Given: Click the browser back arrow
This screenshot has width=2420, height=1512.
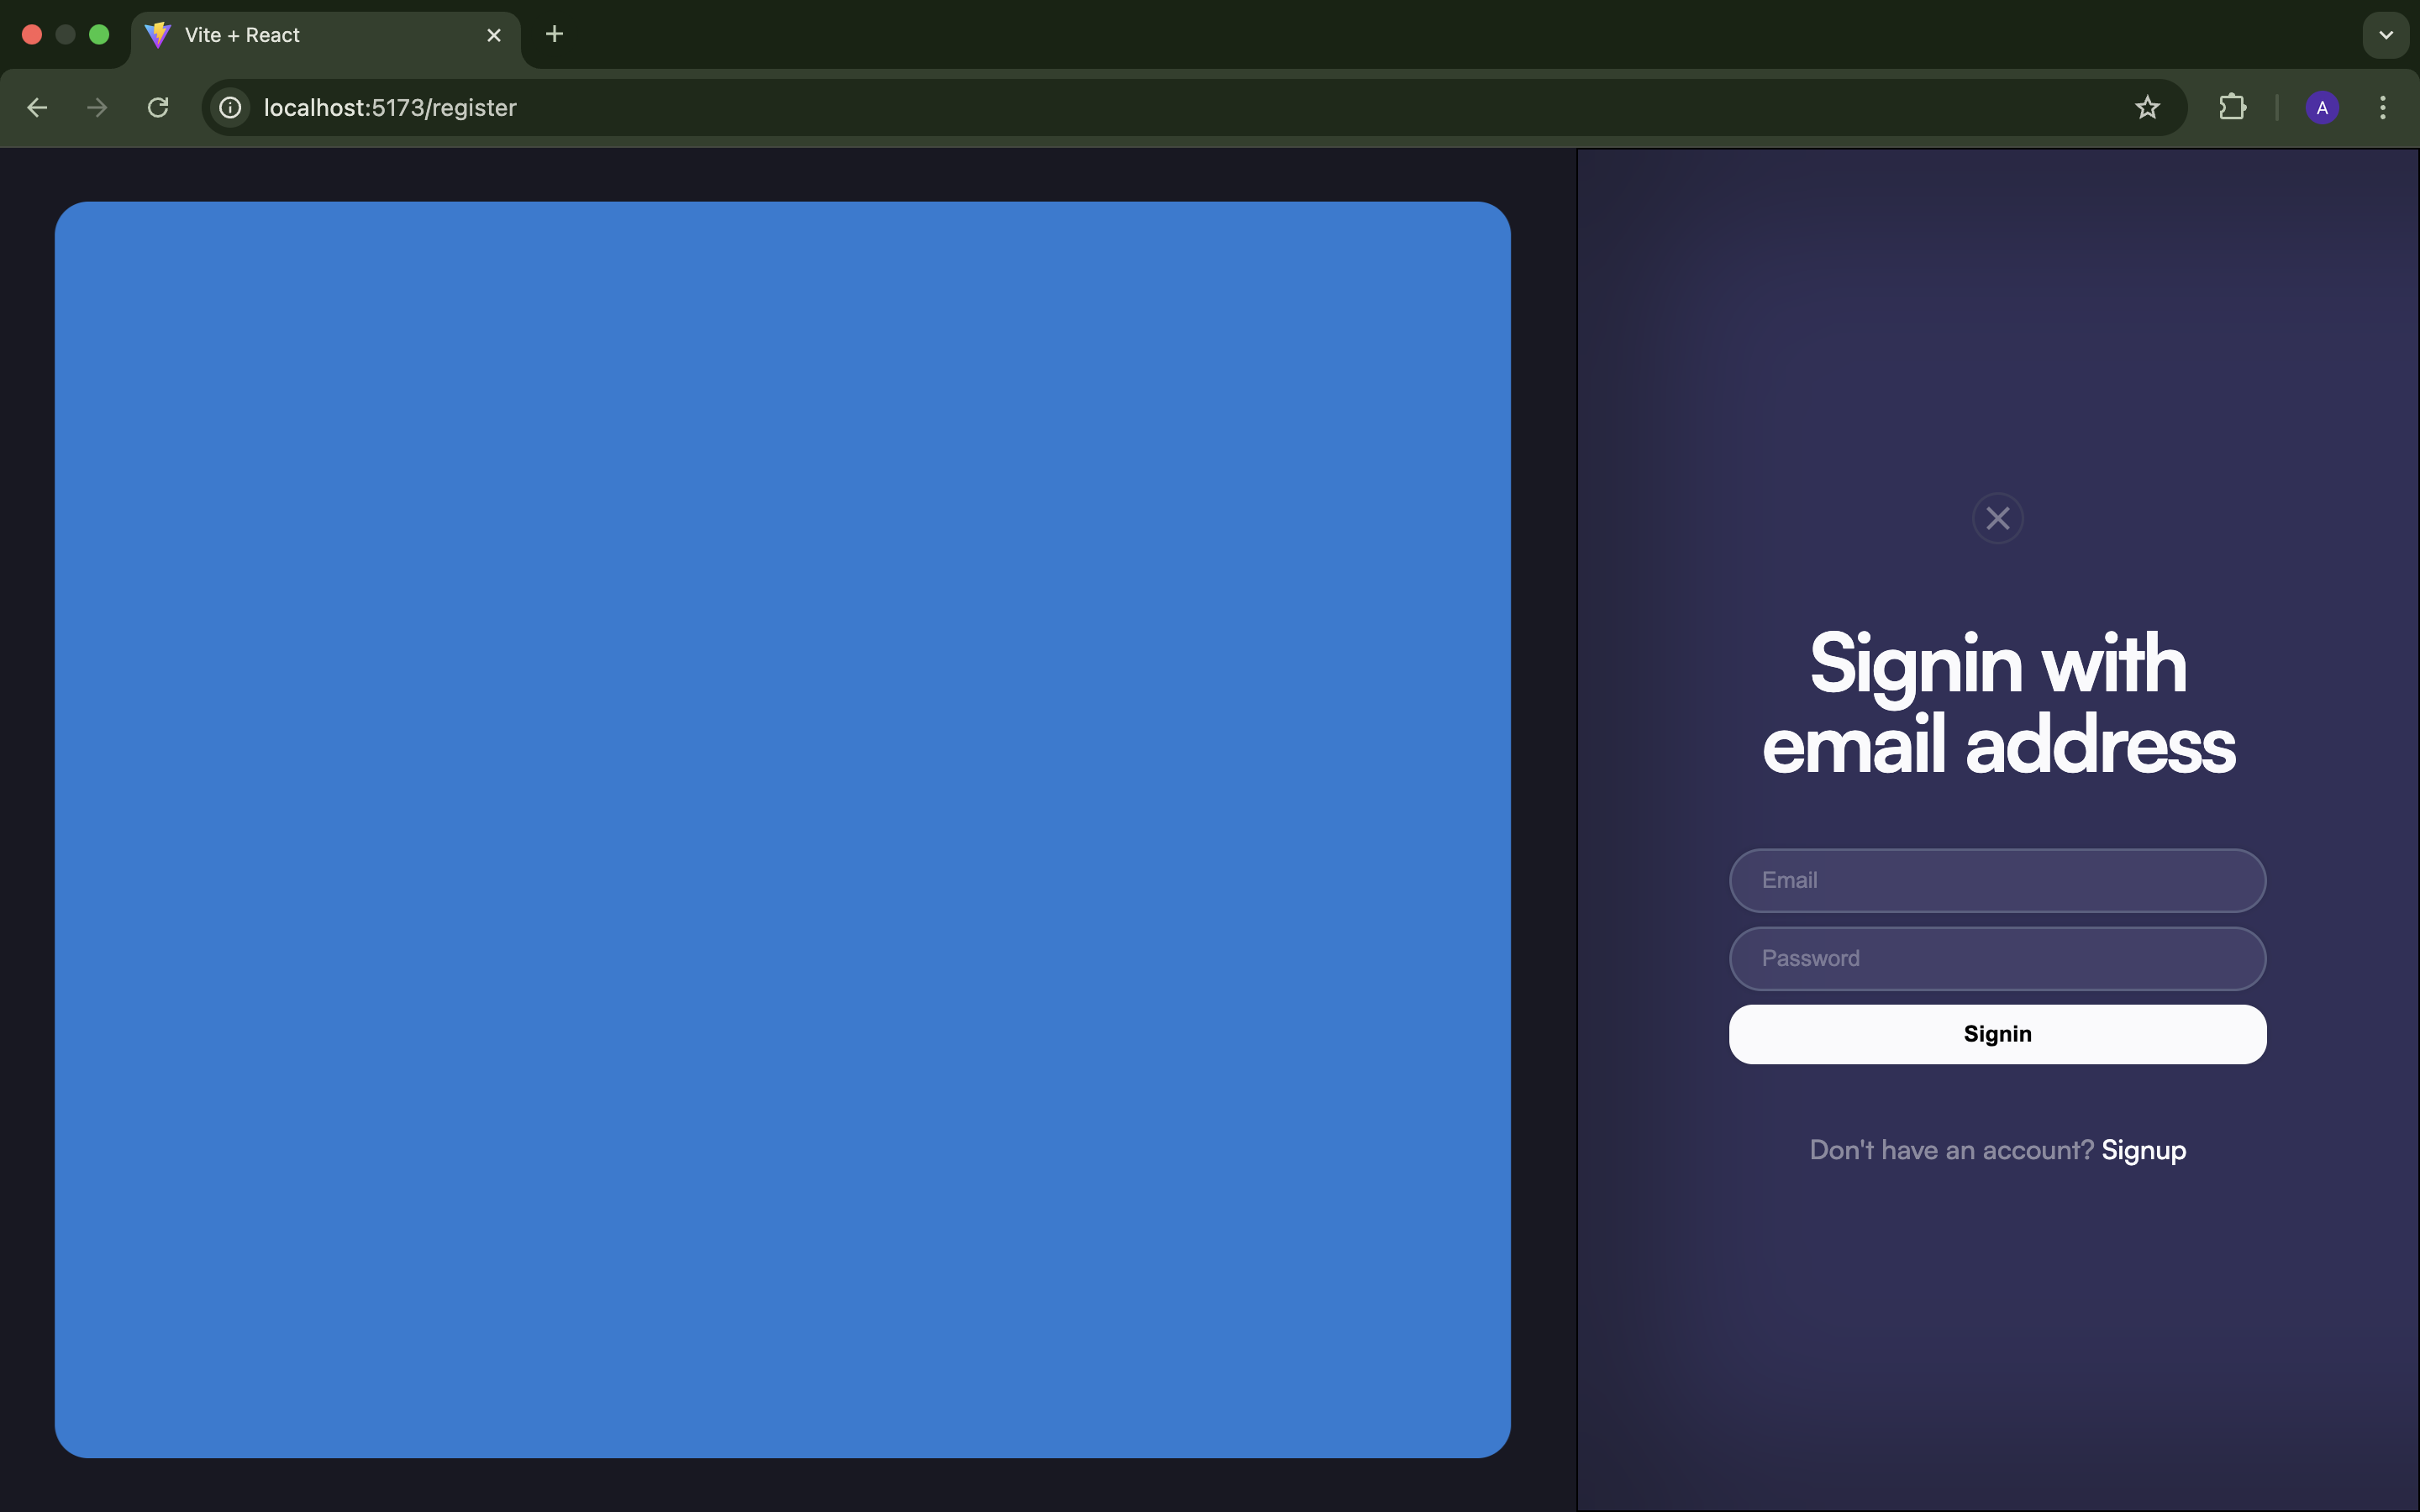Looking at the screenshot, I should [x=37, y=108].
